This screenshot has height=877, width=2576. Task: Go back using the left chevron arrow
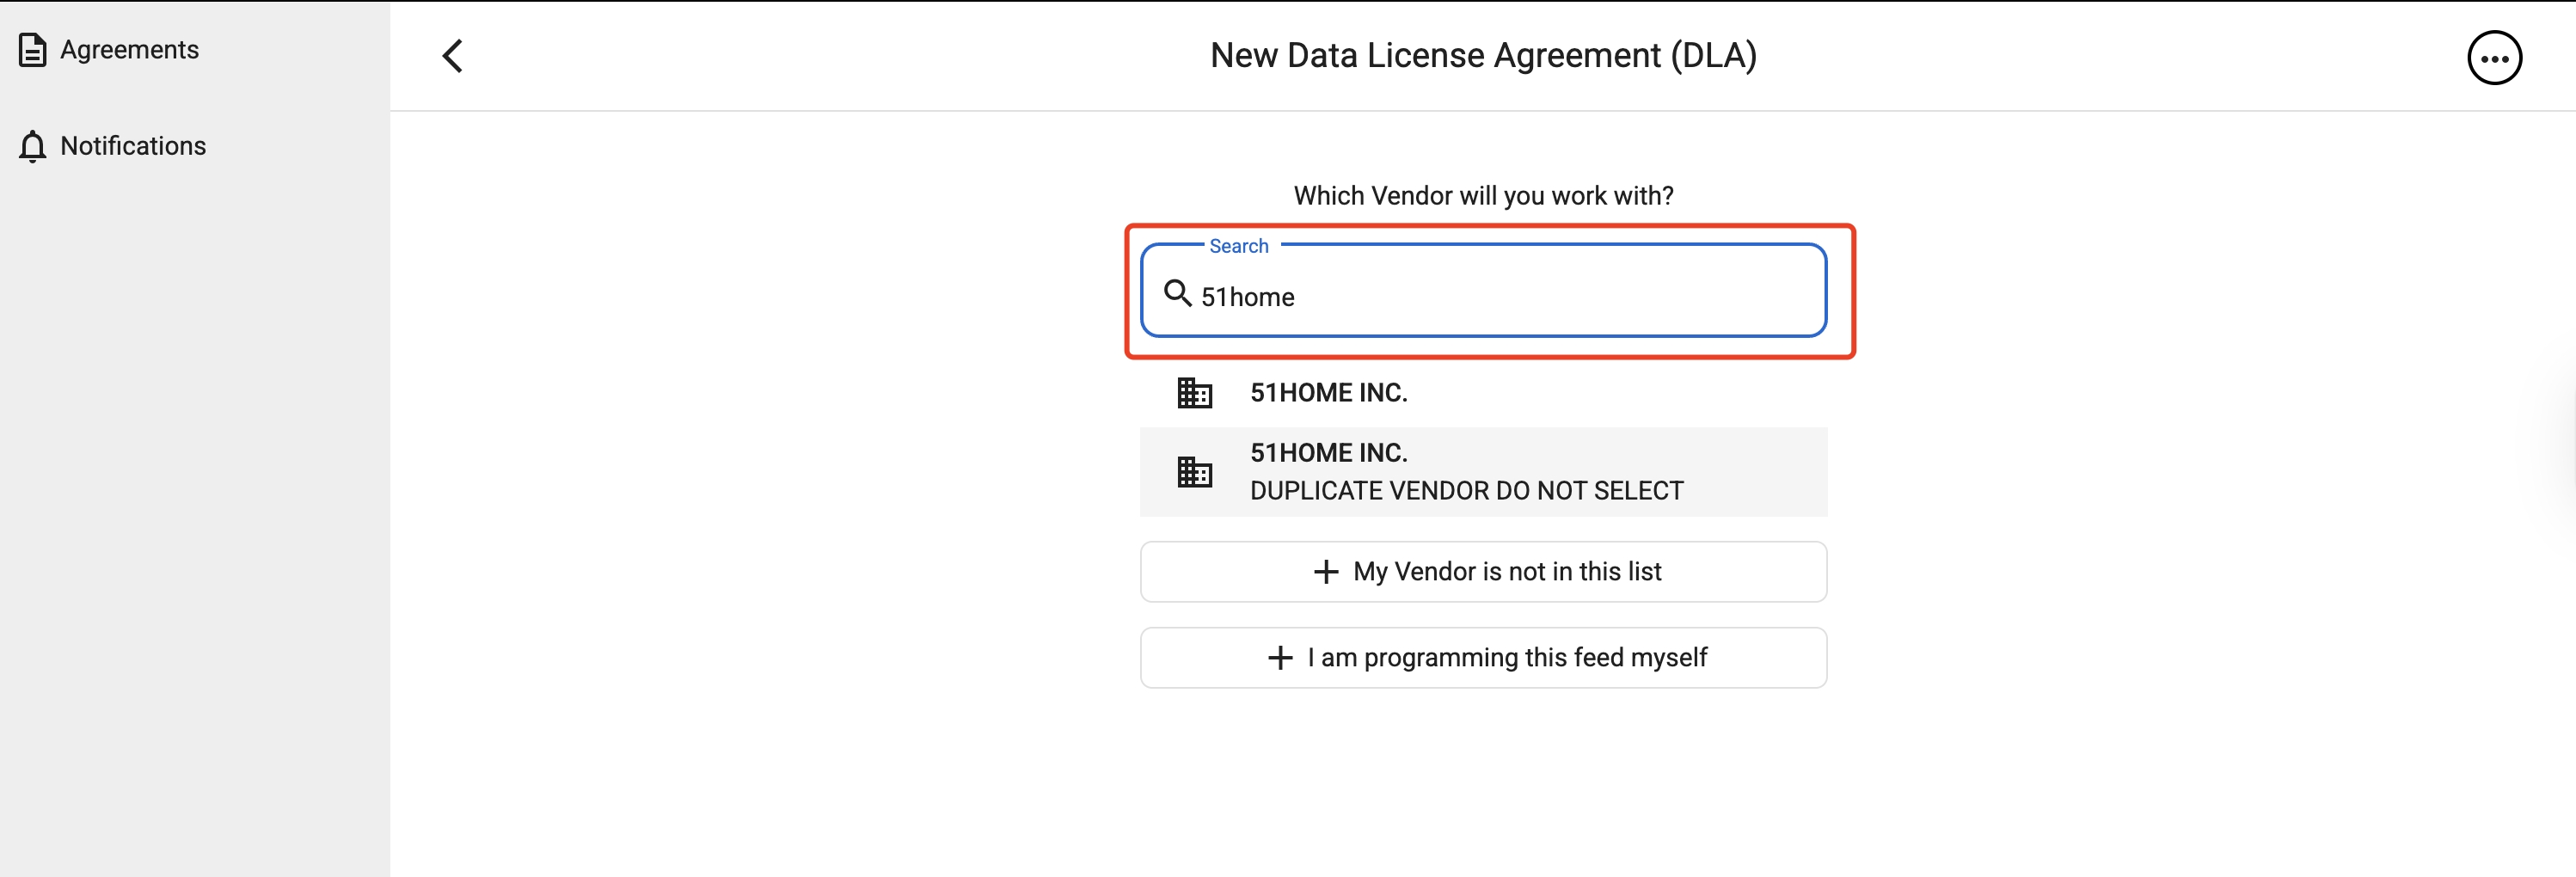pyautogui.click(x=453, y=56)
